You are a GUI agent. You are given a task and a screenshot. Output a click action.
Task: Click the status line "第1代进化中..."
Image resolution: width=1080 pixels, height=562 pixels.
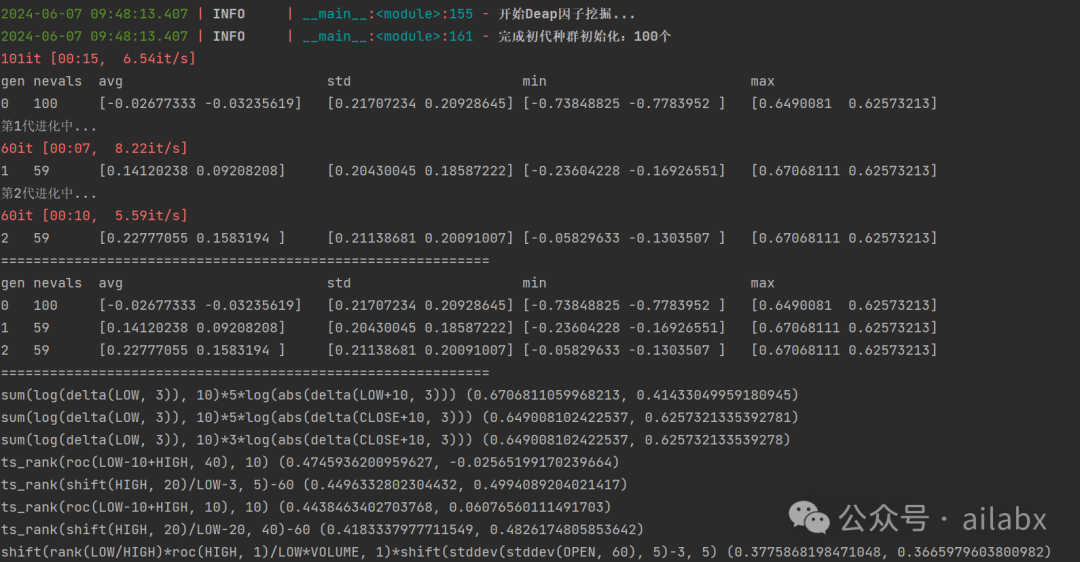(x=49, y=126)
